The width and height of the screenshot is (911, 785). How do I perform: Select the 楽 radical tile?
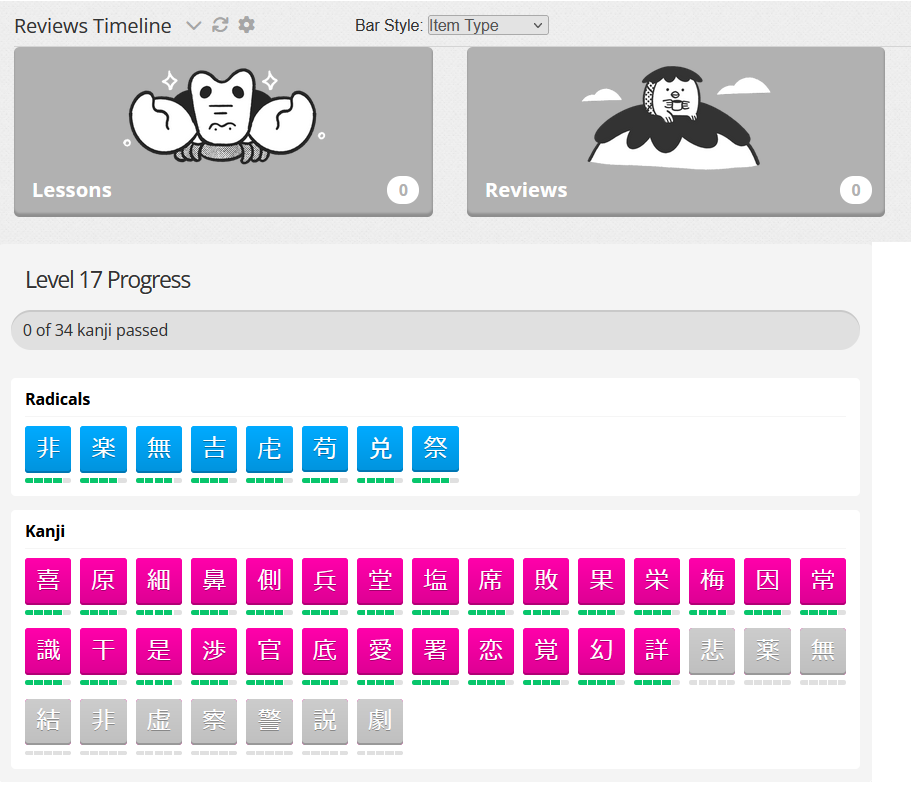(x=103, y=449)
